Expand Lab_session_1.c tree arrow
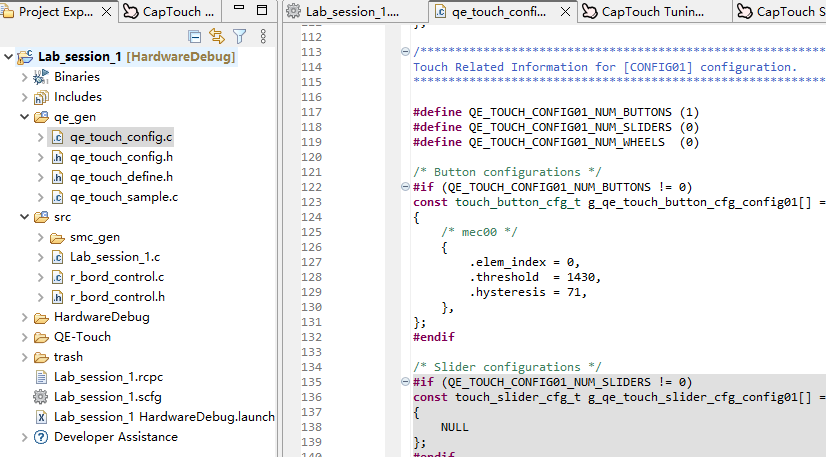 pos(41,257)
